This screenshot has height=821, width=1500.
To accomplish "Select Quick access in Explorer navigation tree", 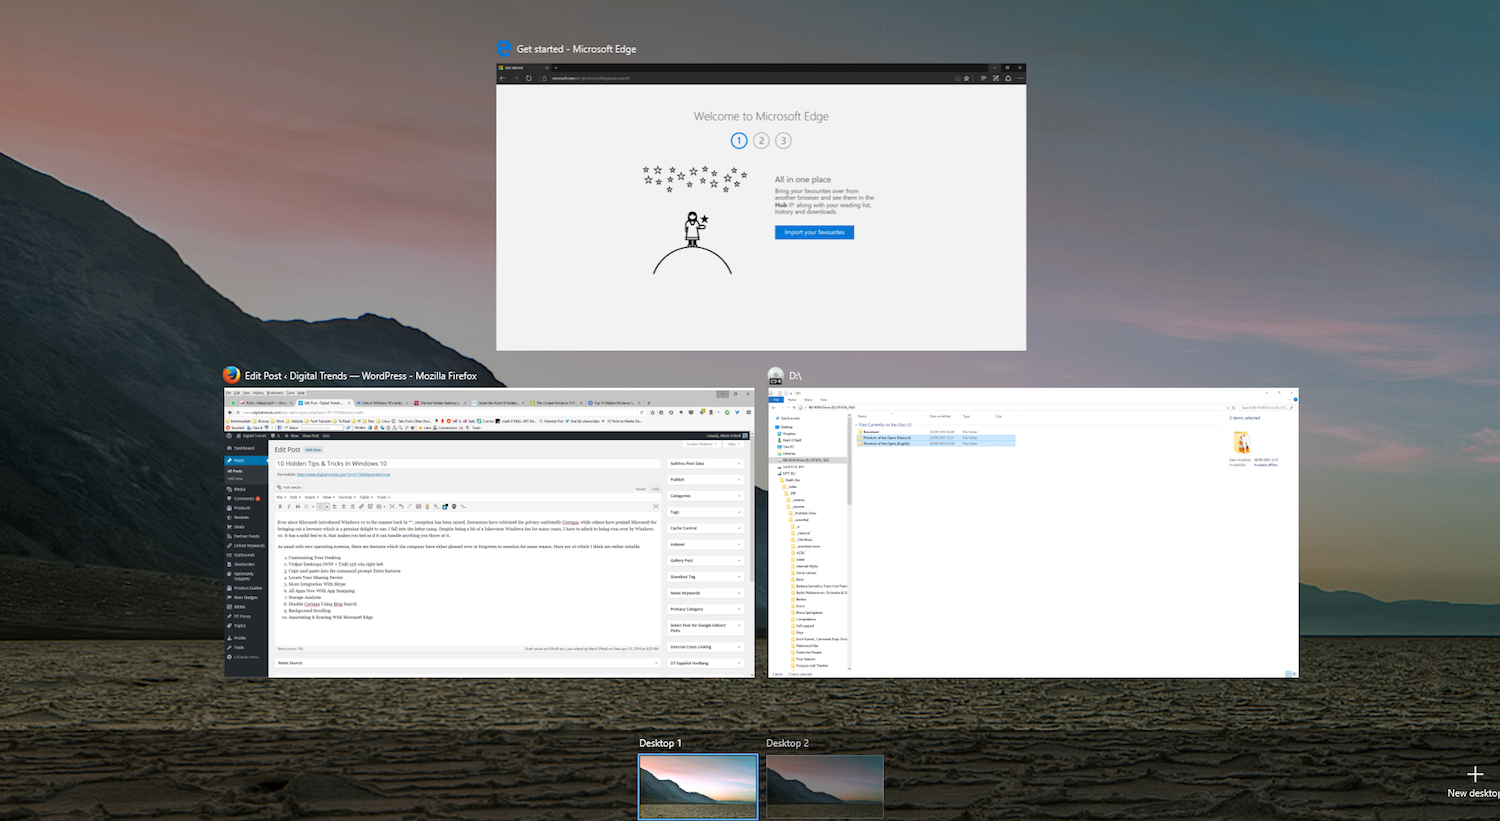I will point(790,418).
